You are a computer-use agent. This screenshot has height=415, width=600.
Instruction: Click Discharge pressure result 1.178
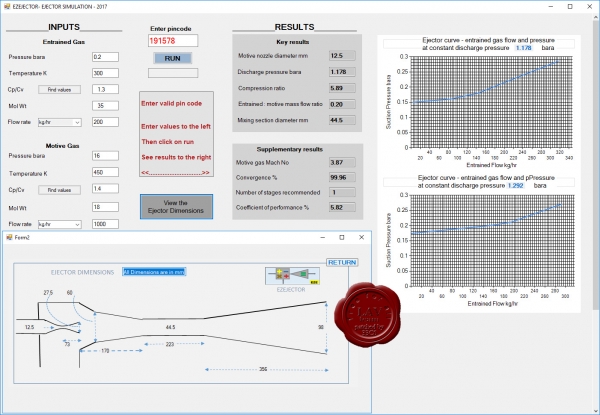tap(342, 72)
